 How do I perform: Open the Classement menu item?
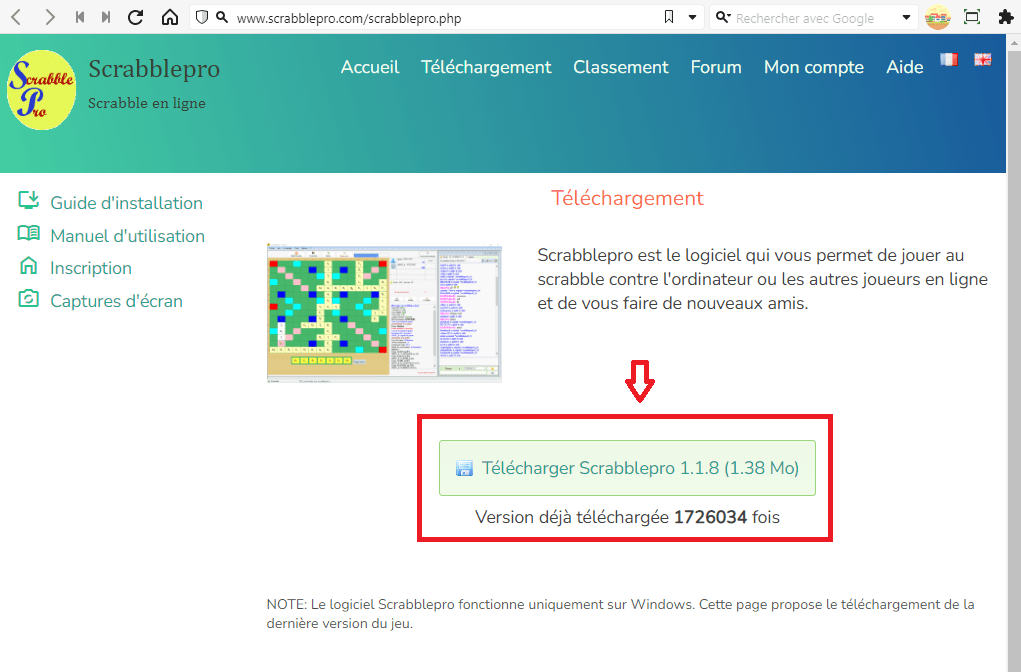pos(621,67)
